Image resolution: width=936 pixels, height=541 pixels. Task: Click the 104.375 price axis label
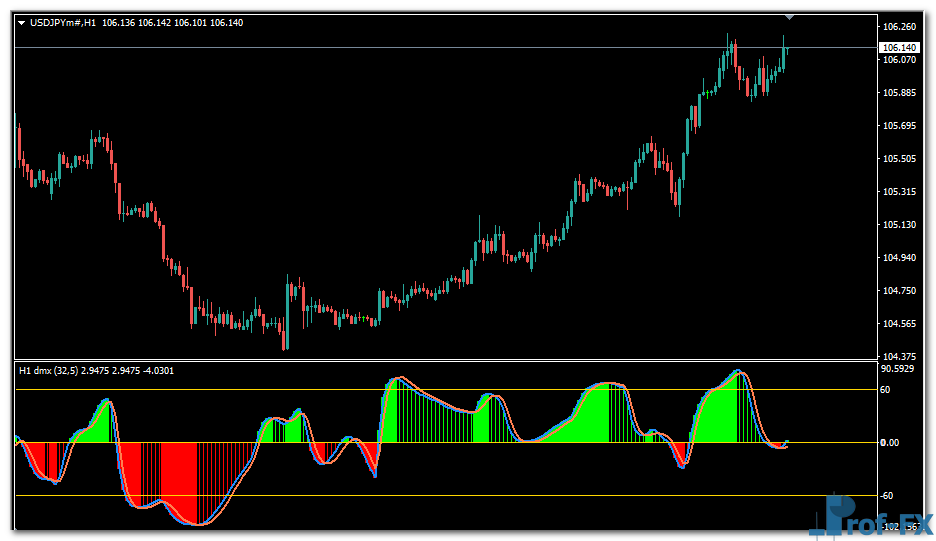pyautogui.click(x=899, y=357)
